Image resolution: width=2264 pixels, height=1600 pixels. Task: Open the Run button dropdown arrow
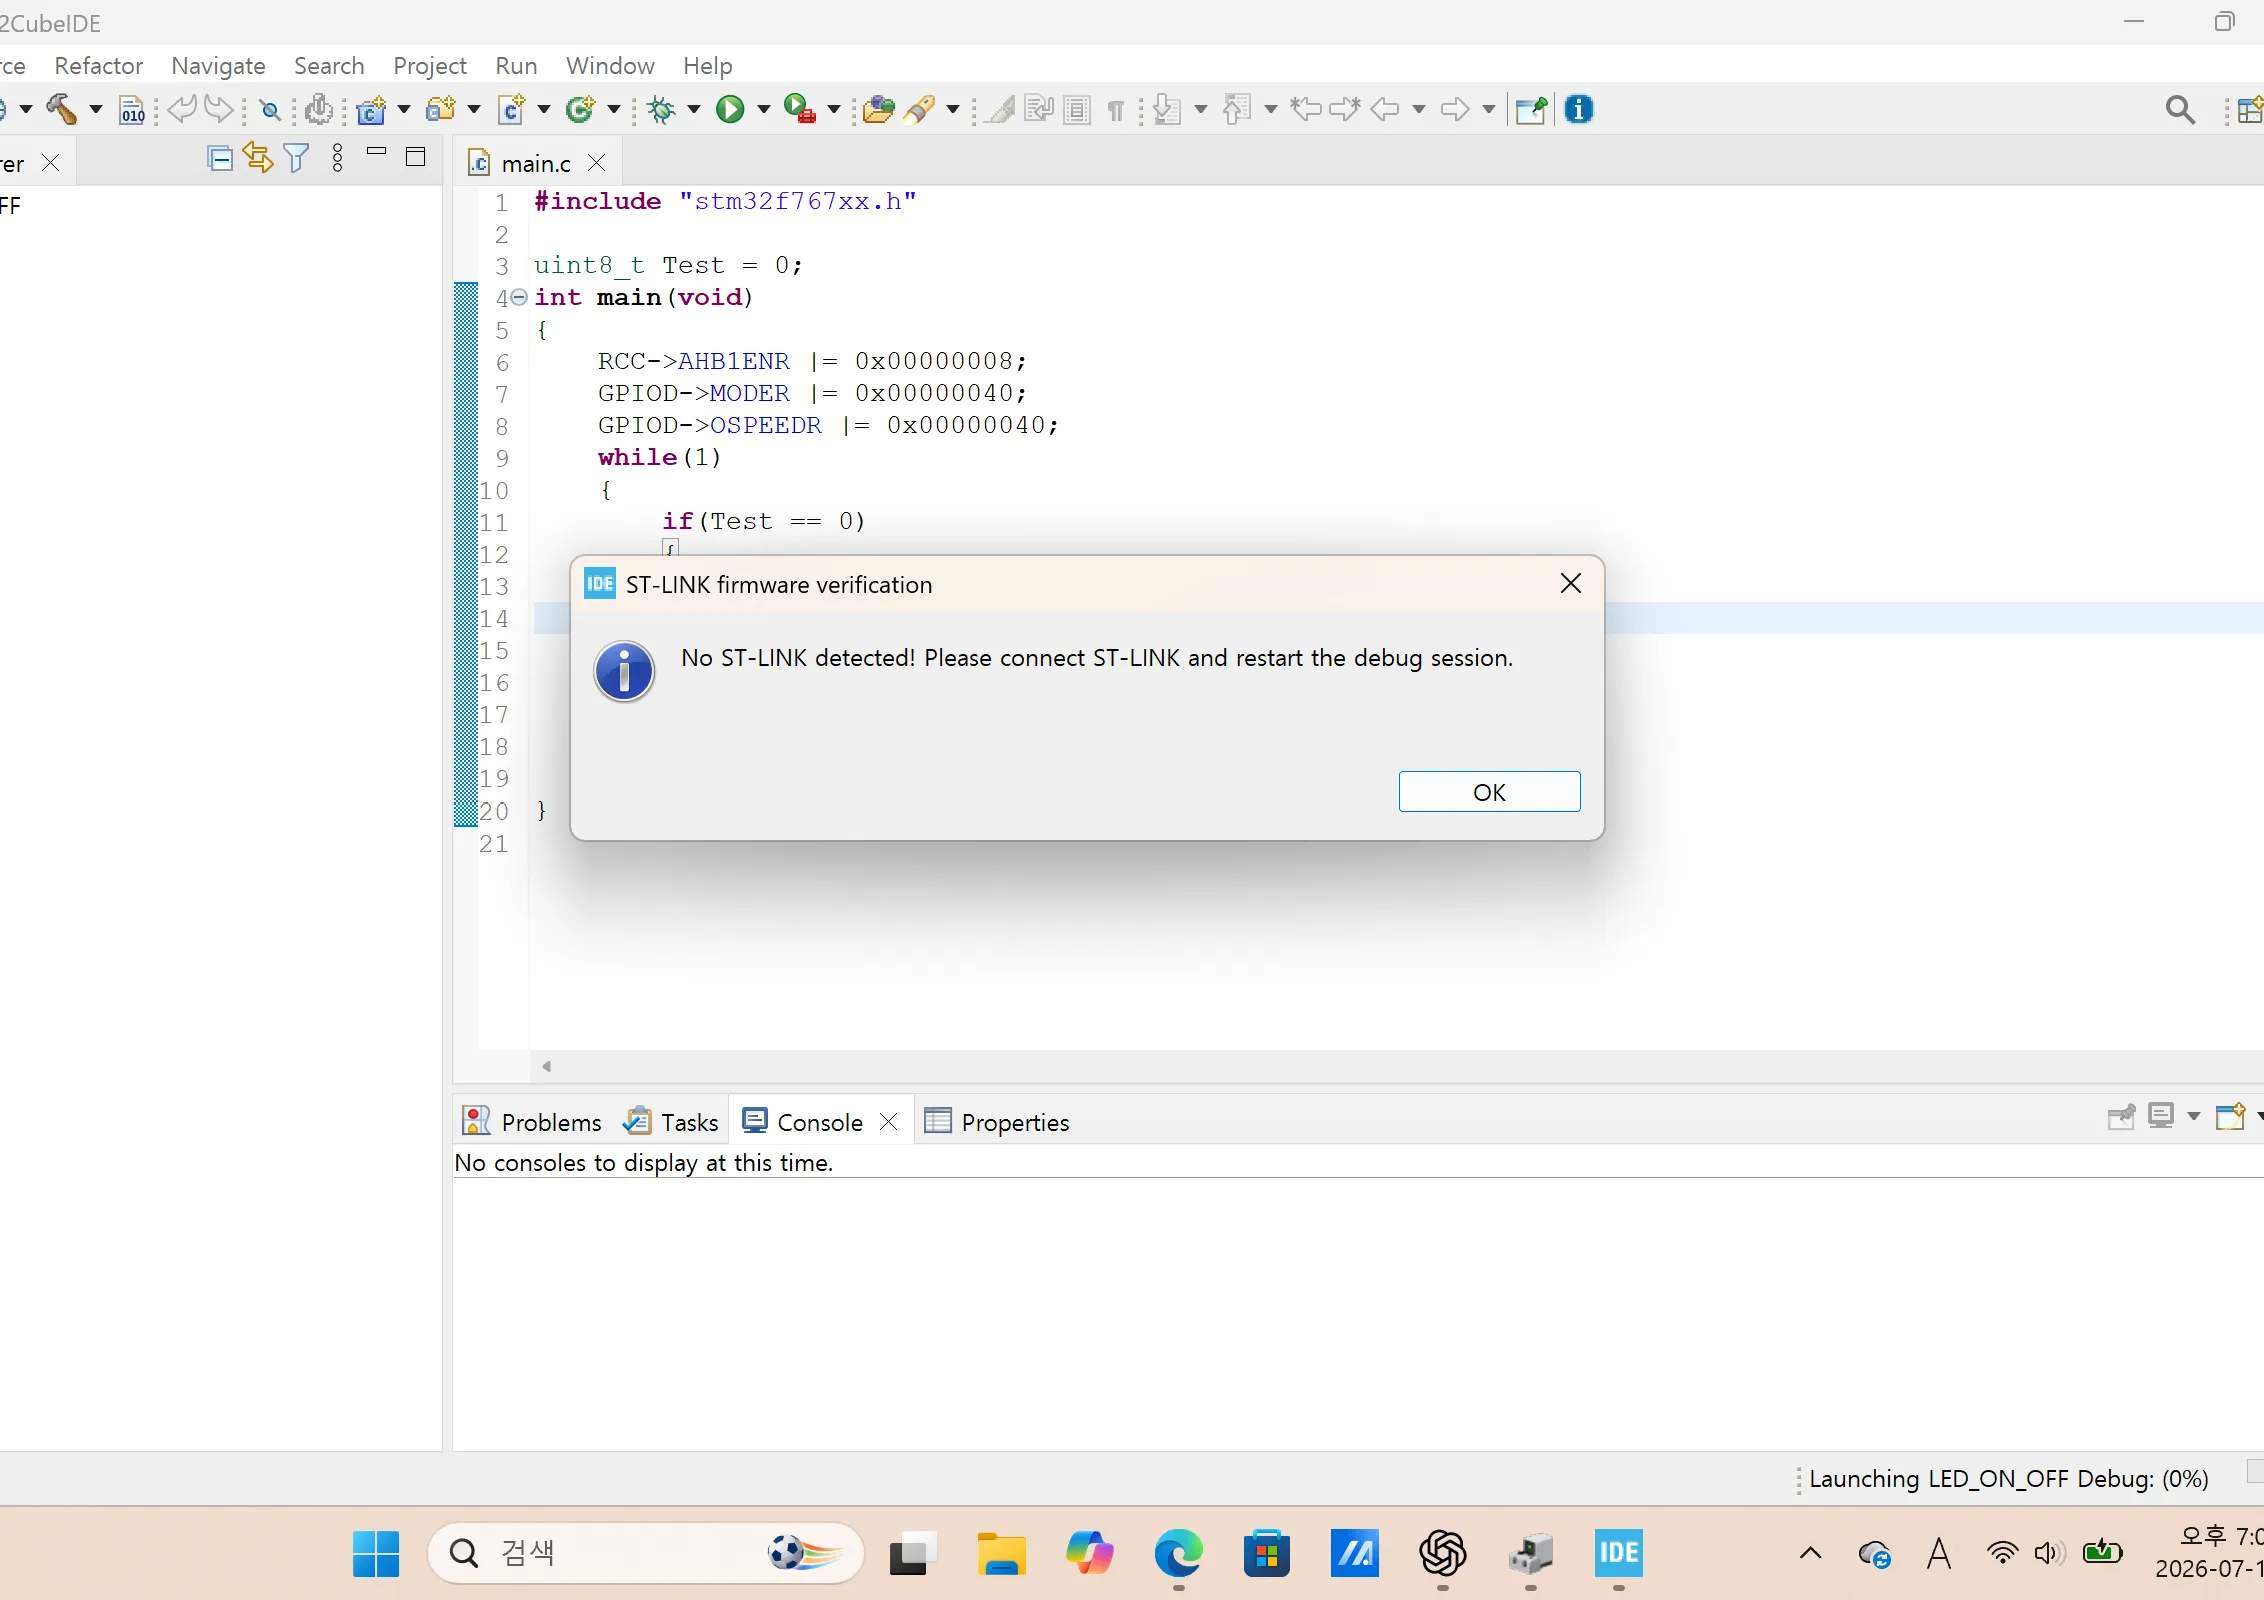click(x=763, y=109)
